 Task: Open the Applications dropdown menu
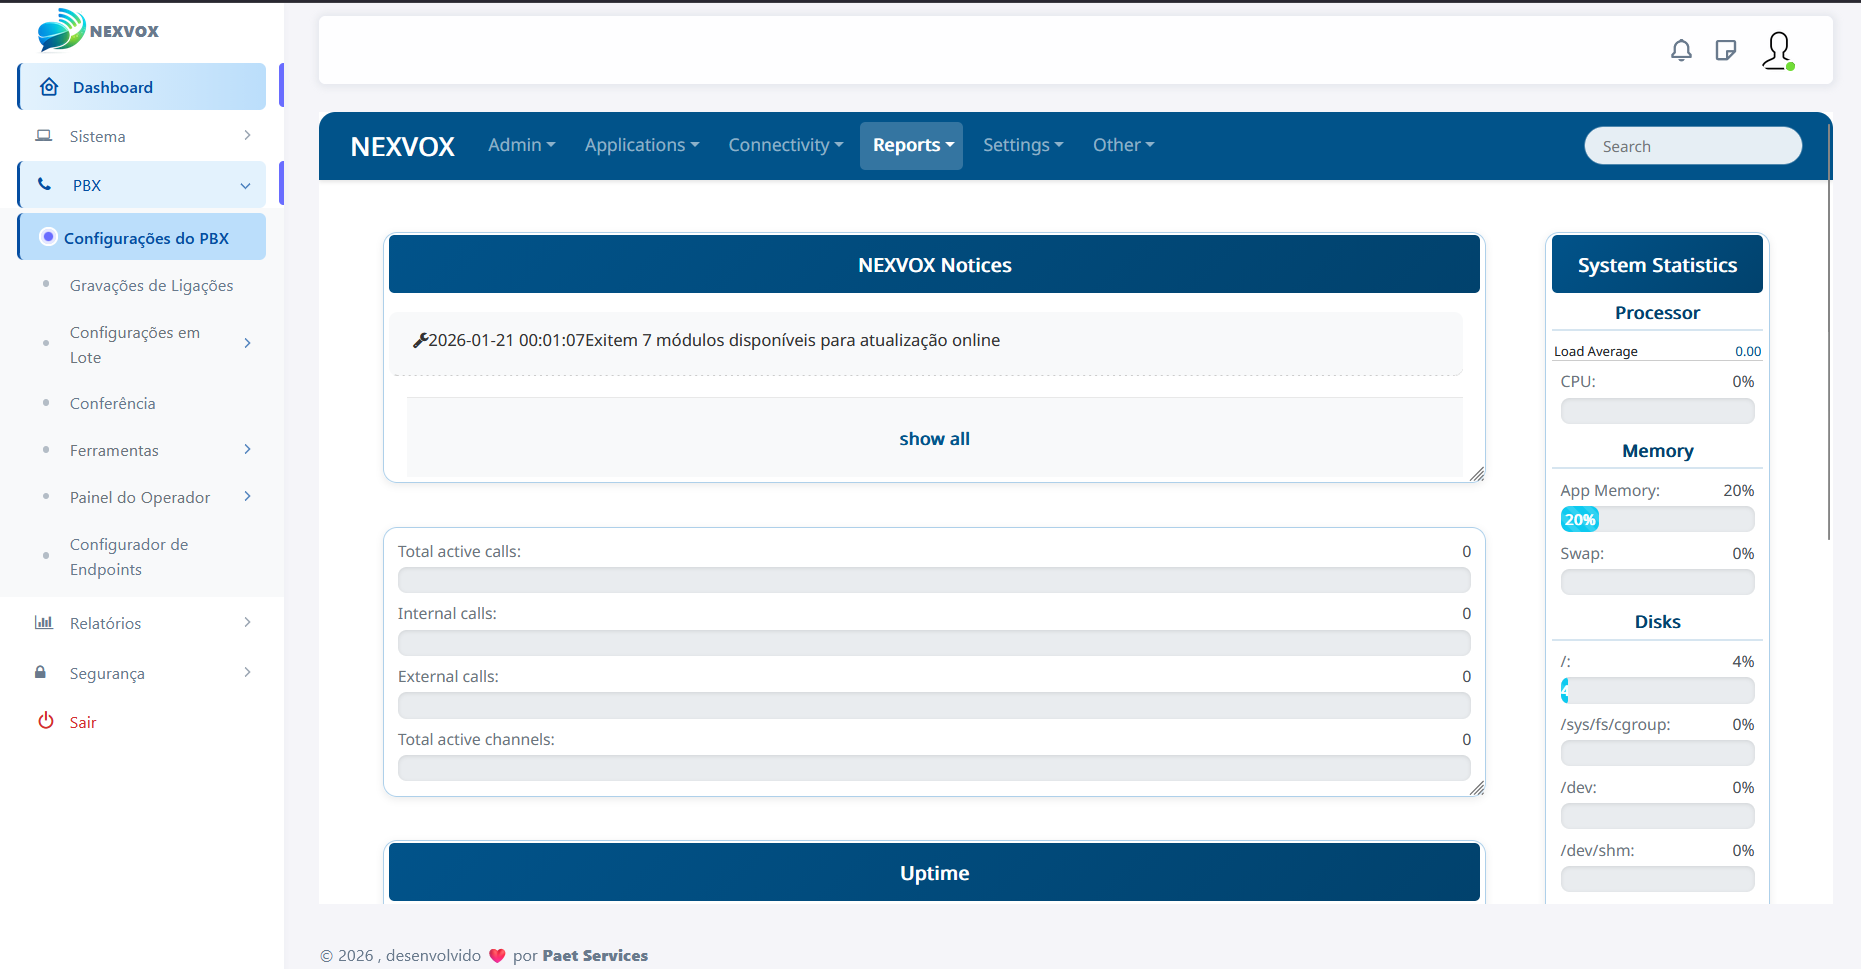click(642, 145)
